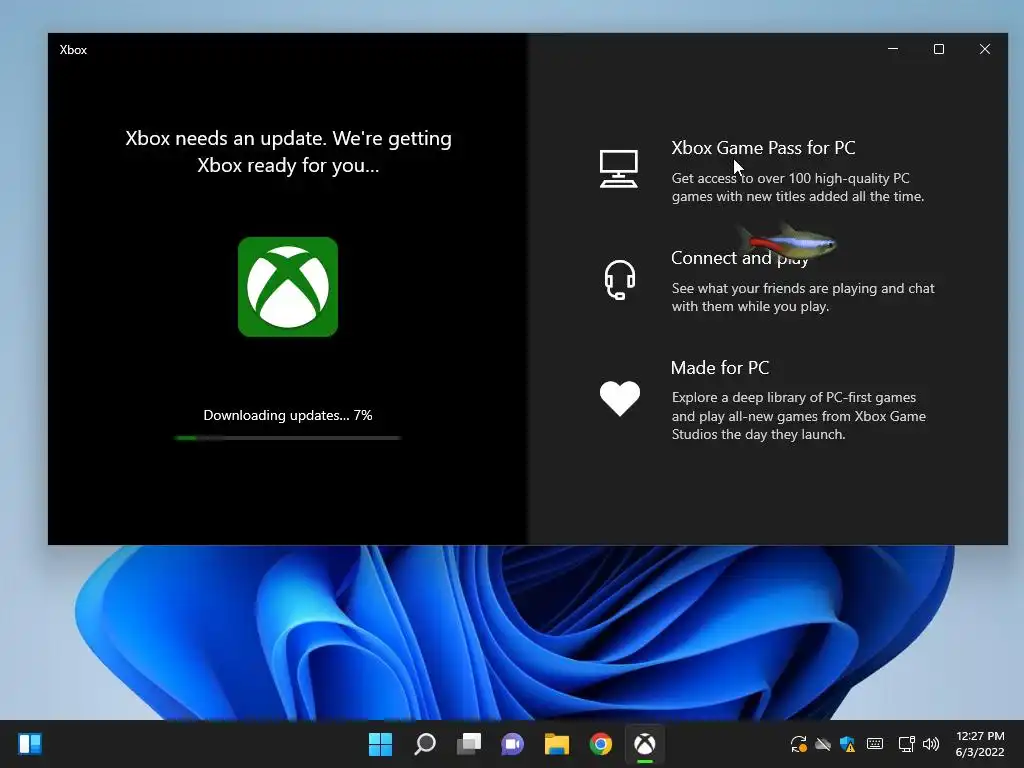Click the PC monitor icon for Game Pass

coord(618,168)
